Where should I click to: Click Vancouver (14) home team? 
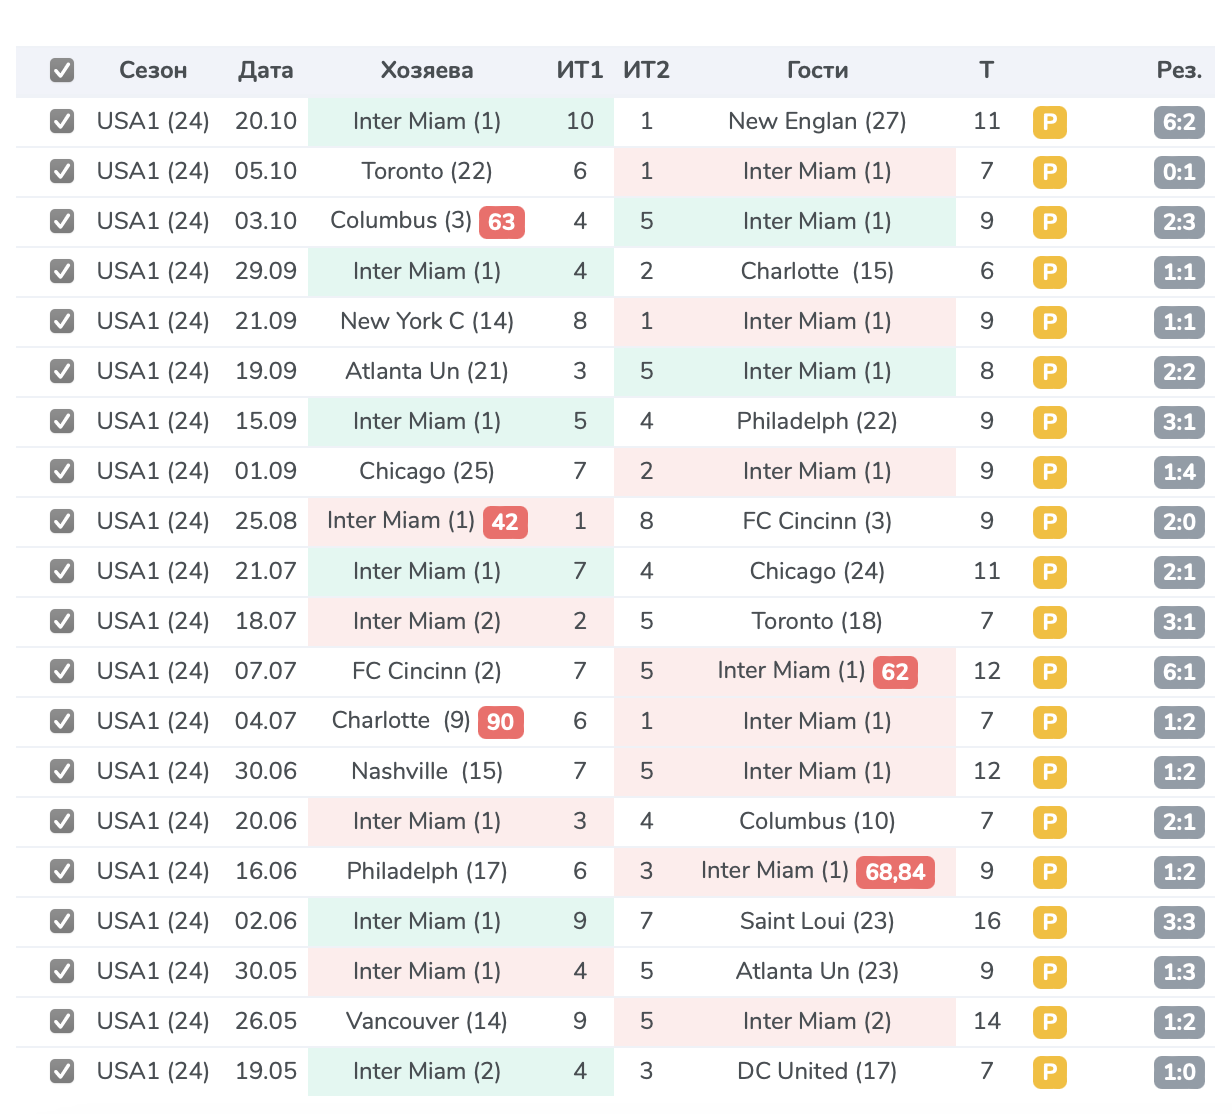click(427, 1021)
